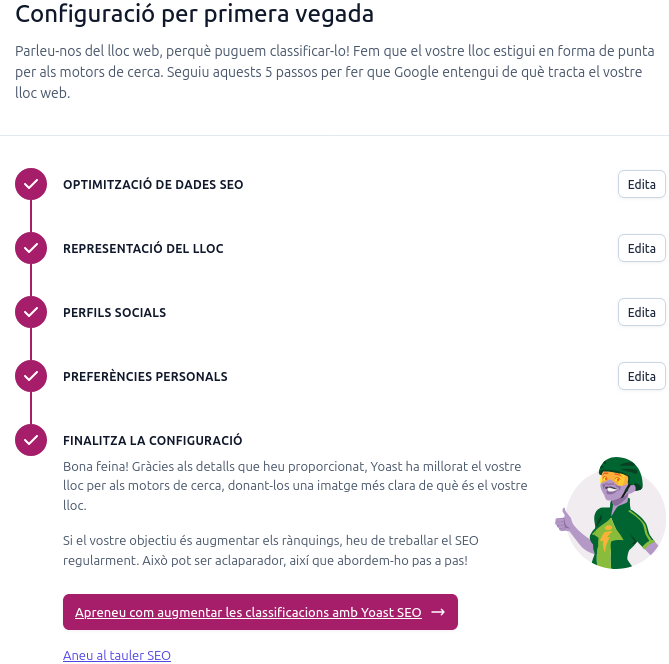Open Apreneu com augmentar les classificacions button

tap(248, 612)
